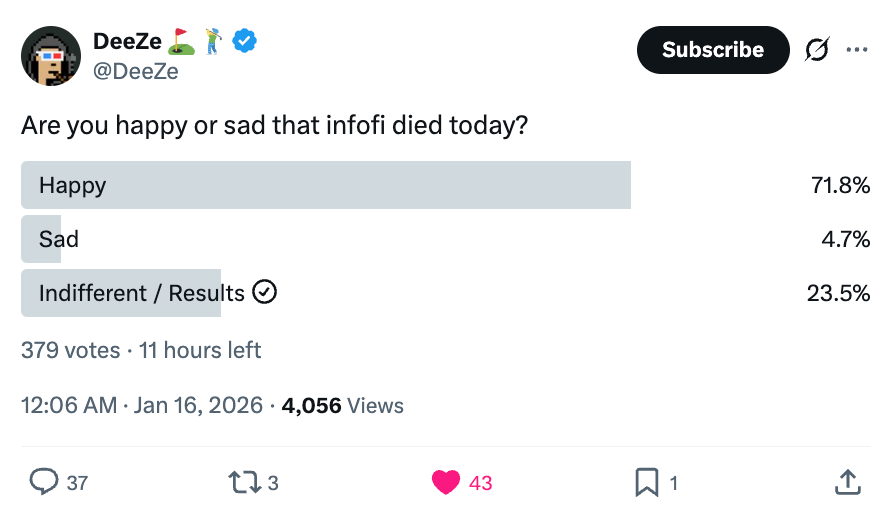Open the 12:06 AM Jan 16 timestamp
Image resolution: width=894 pixels, height=516 pixels.
click(x=141, y=405)
